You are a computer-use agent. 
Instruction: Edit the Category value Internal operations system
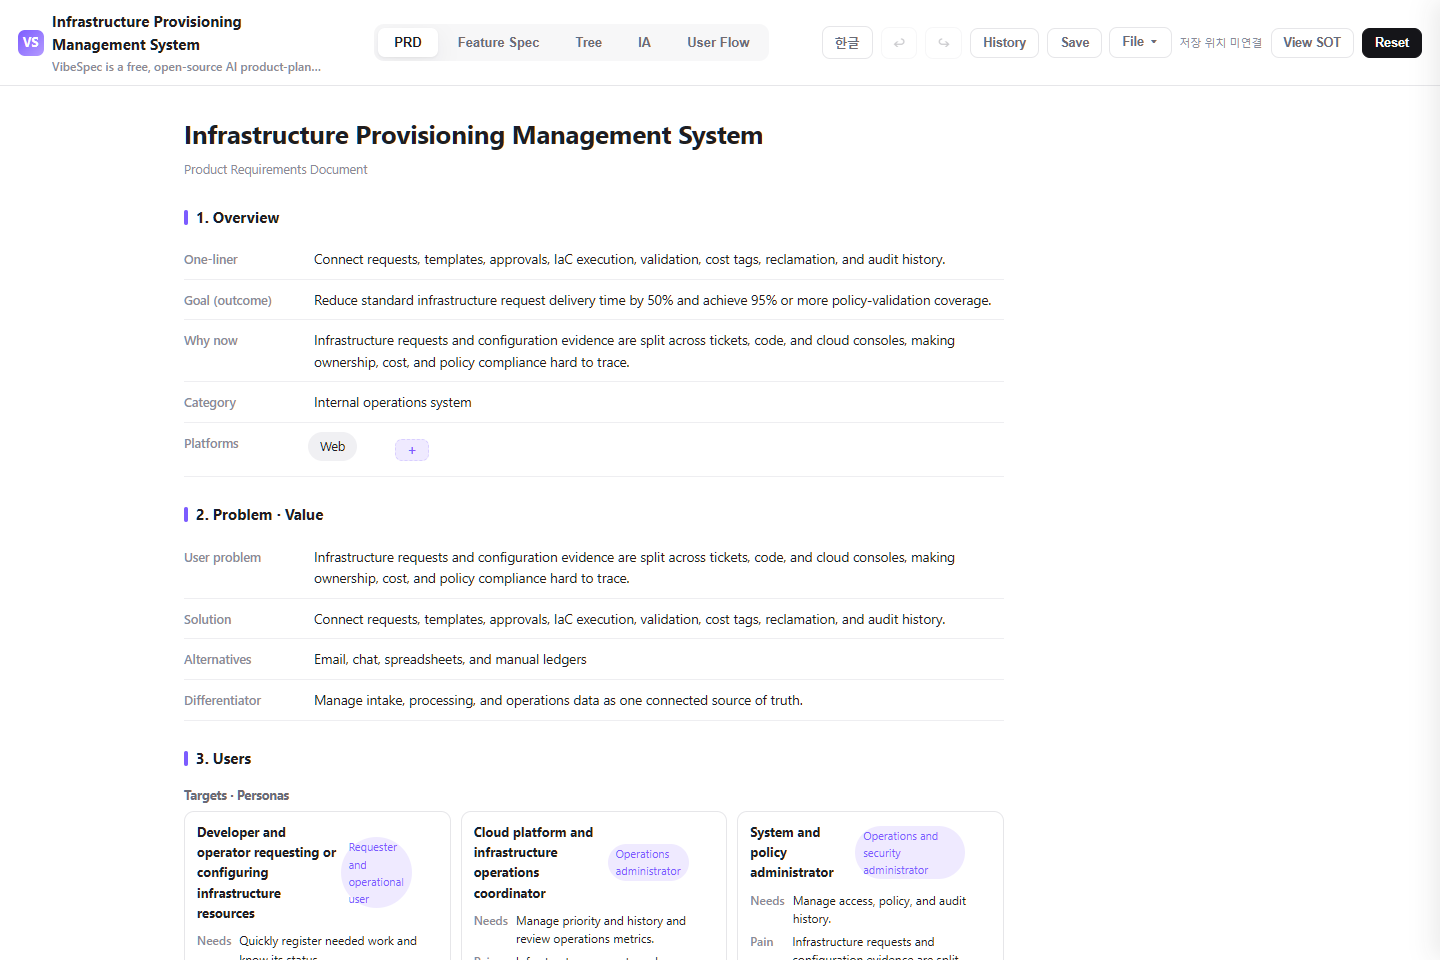point(392,403)
